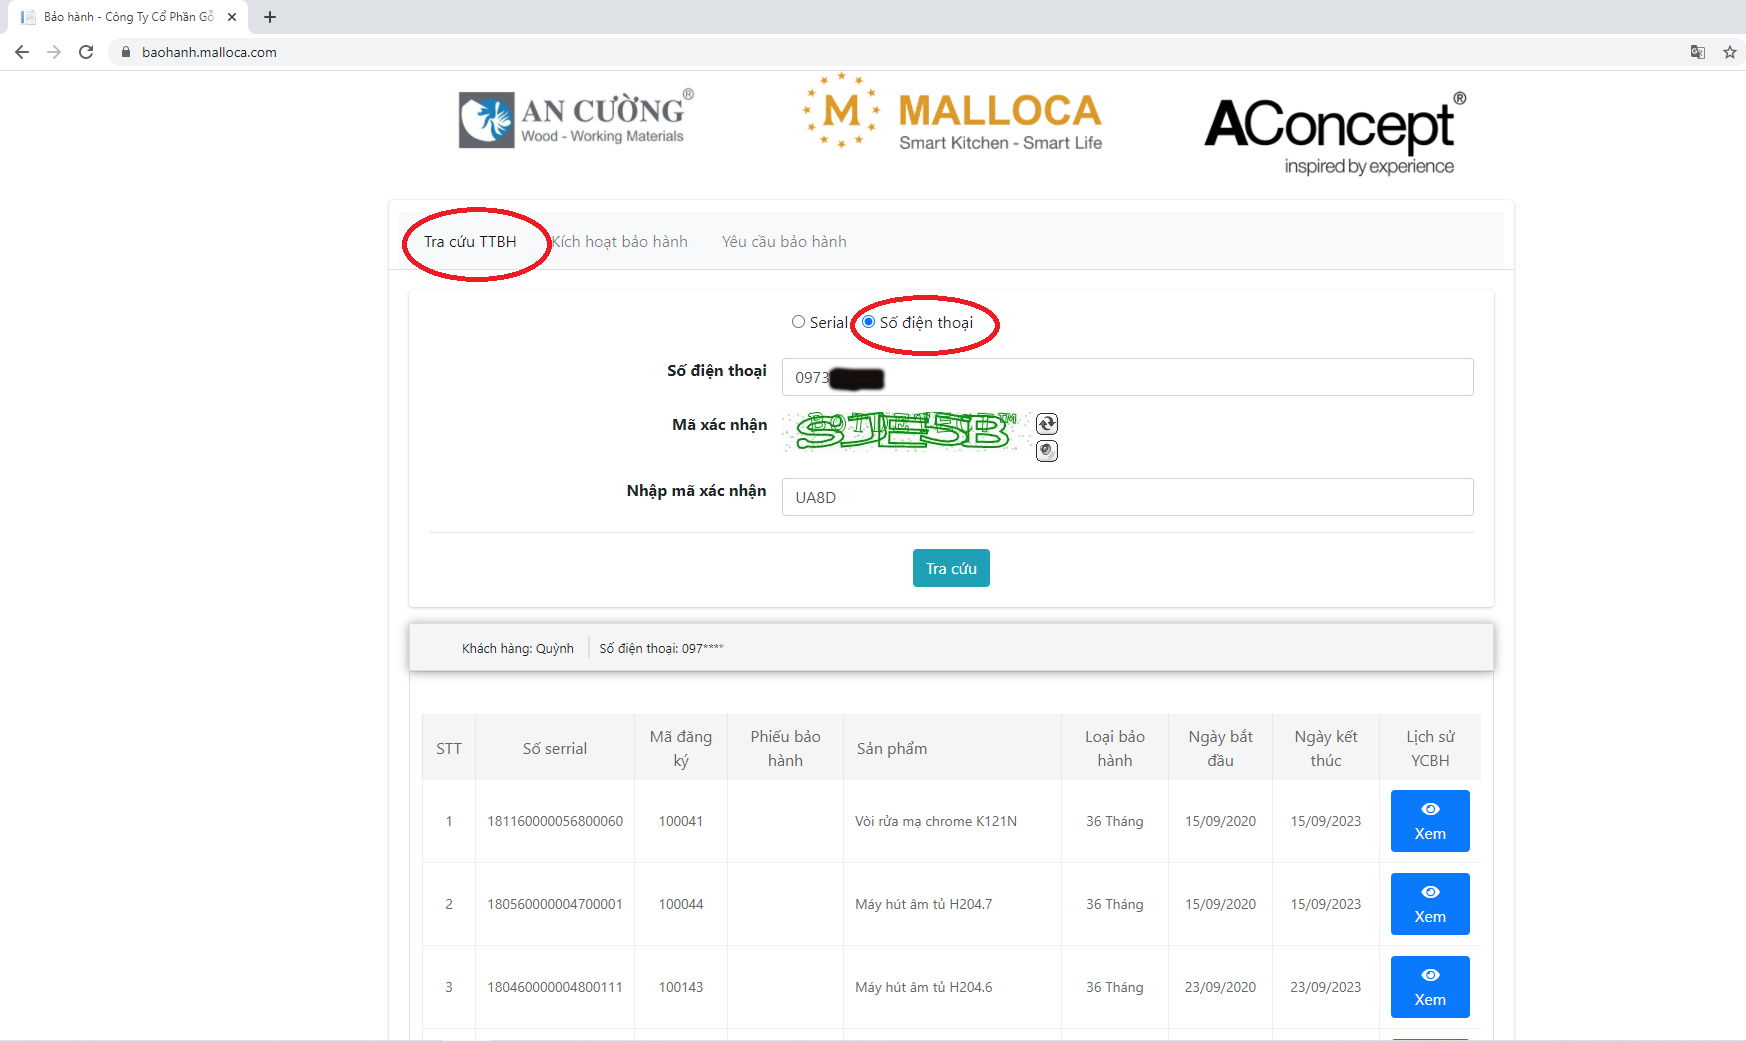Focus the Số điện thoại input field
Viewport: 1746px width, 1041px height.
tap(1126, 377)
